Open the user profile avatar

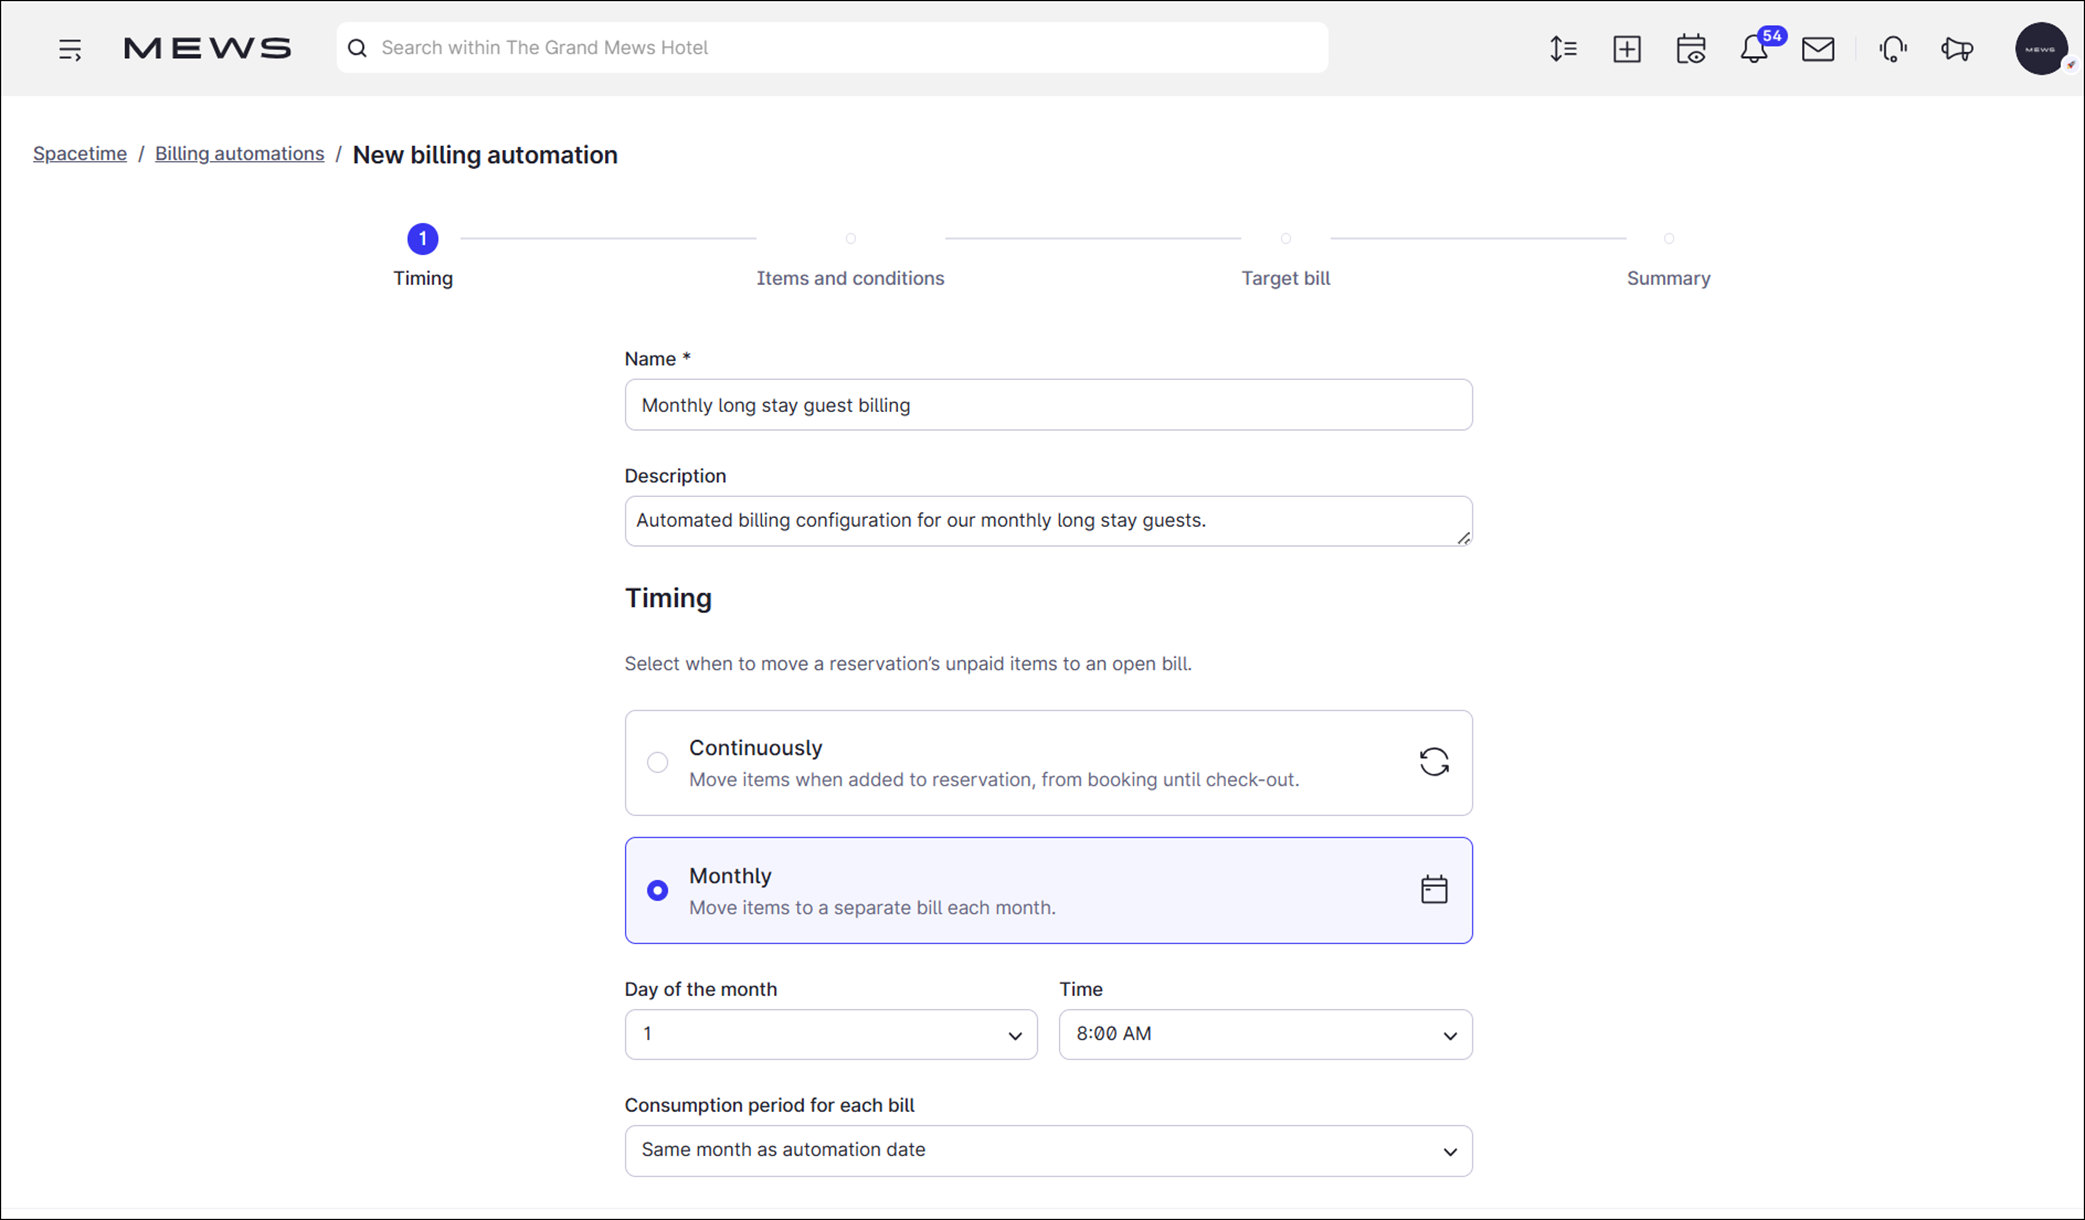point(2041,49)
